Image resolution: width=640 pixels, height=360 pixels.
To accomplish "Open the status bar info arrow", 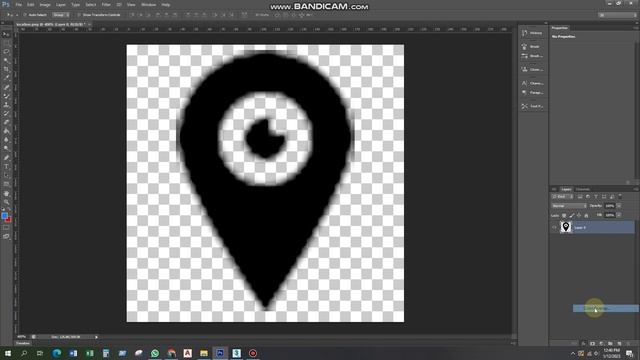I will 96,337.
